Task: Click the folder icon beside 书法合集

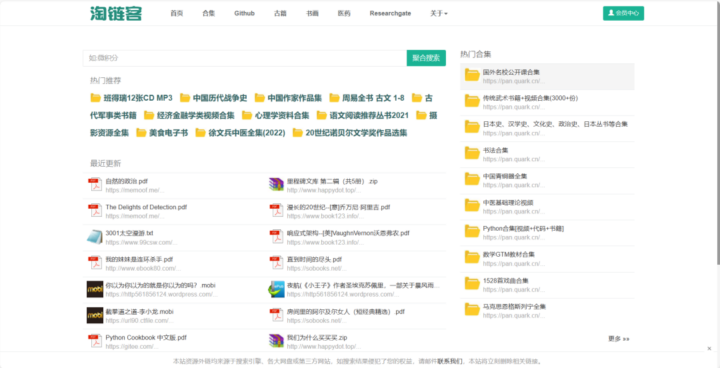Action: (x=472, y=153)
